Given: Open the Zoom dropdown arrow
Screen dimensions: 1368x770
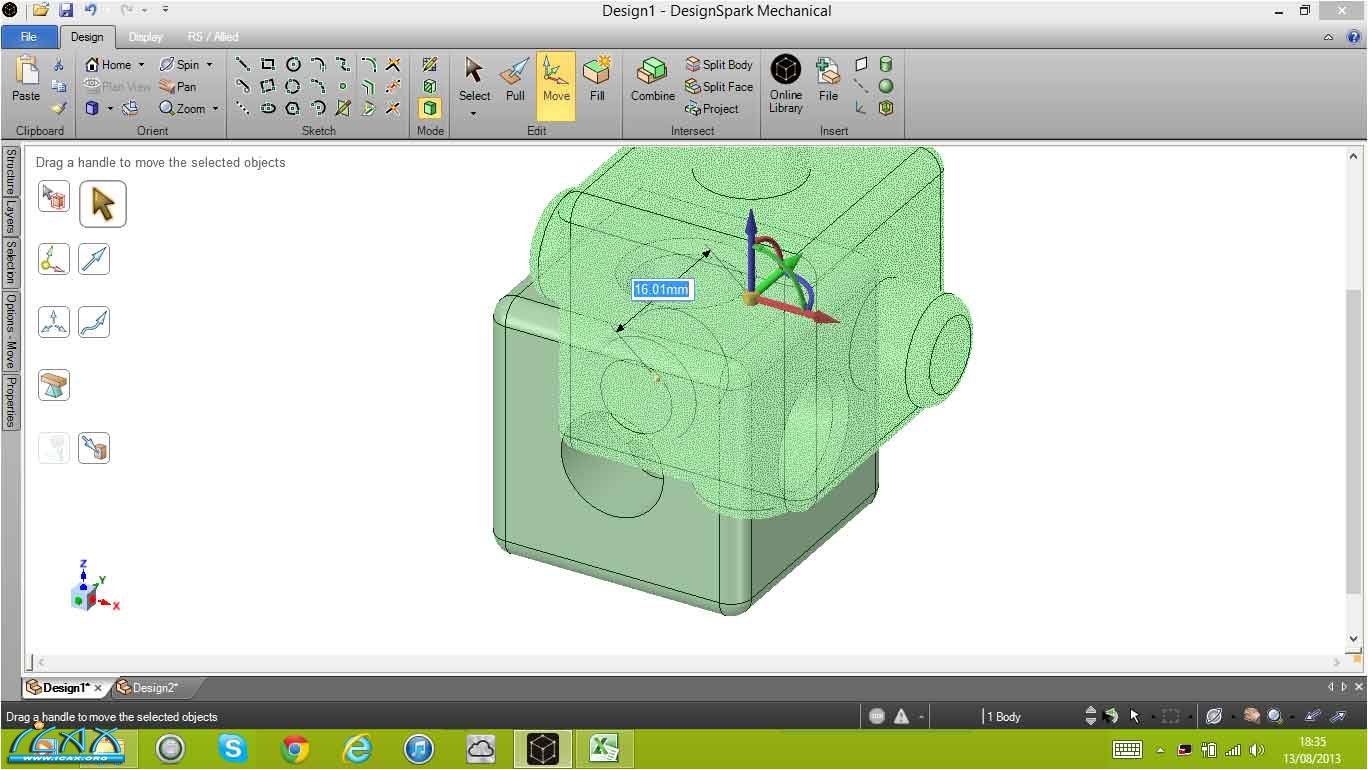Looking at the screenshot, I should 215,109.
